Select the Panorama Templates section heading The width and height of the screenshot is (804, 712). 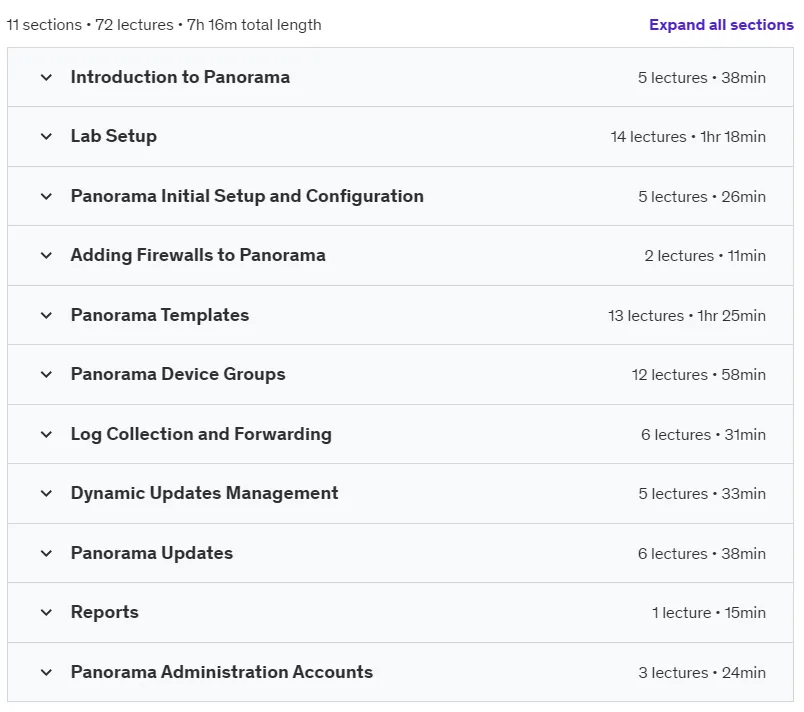click(x=160, y=315)
